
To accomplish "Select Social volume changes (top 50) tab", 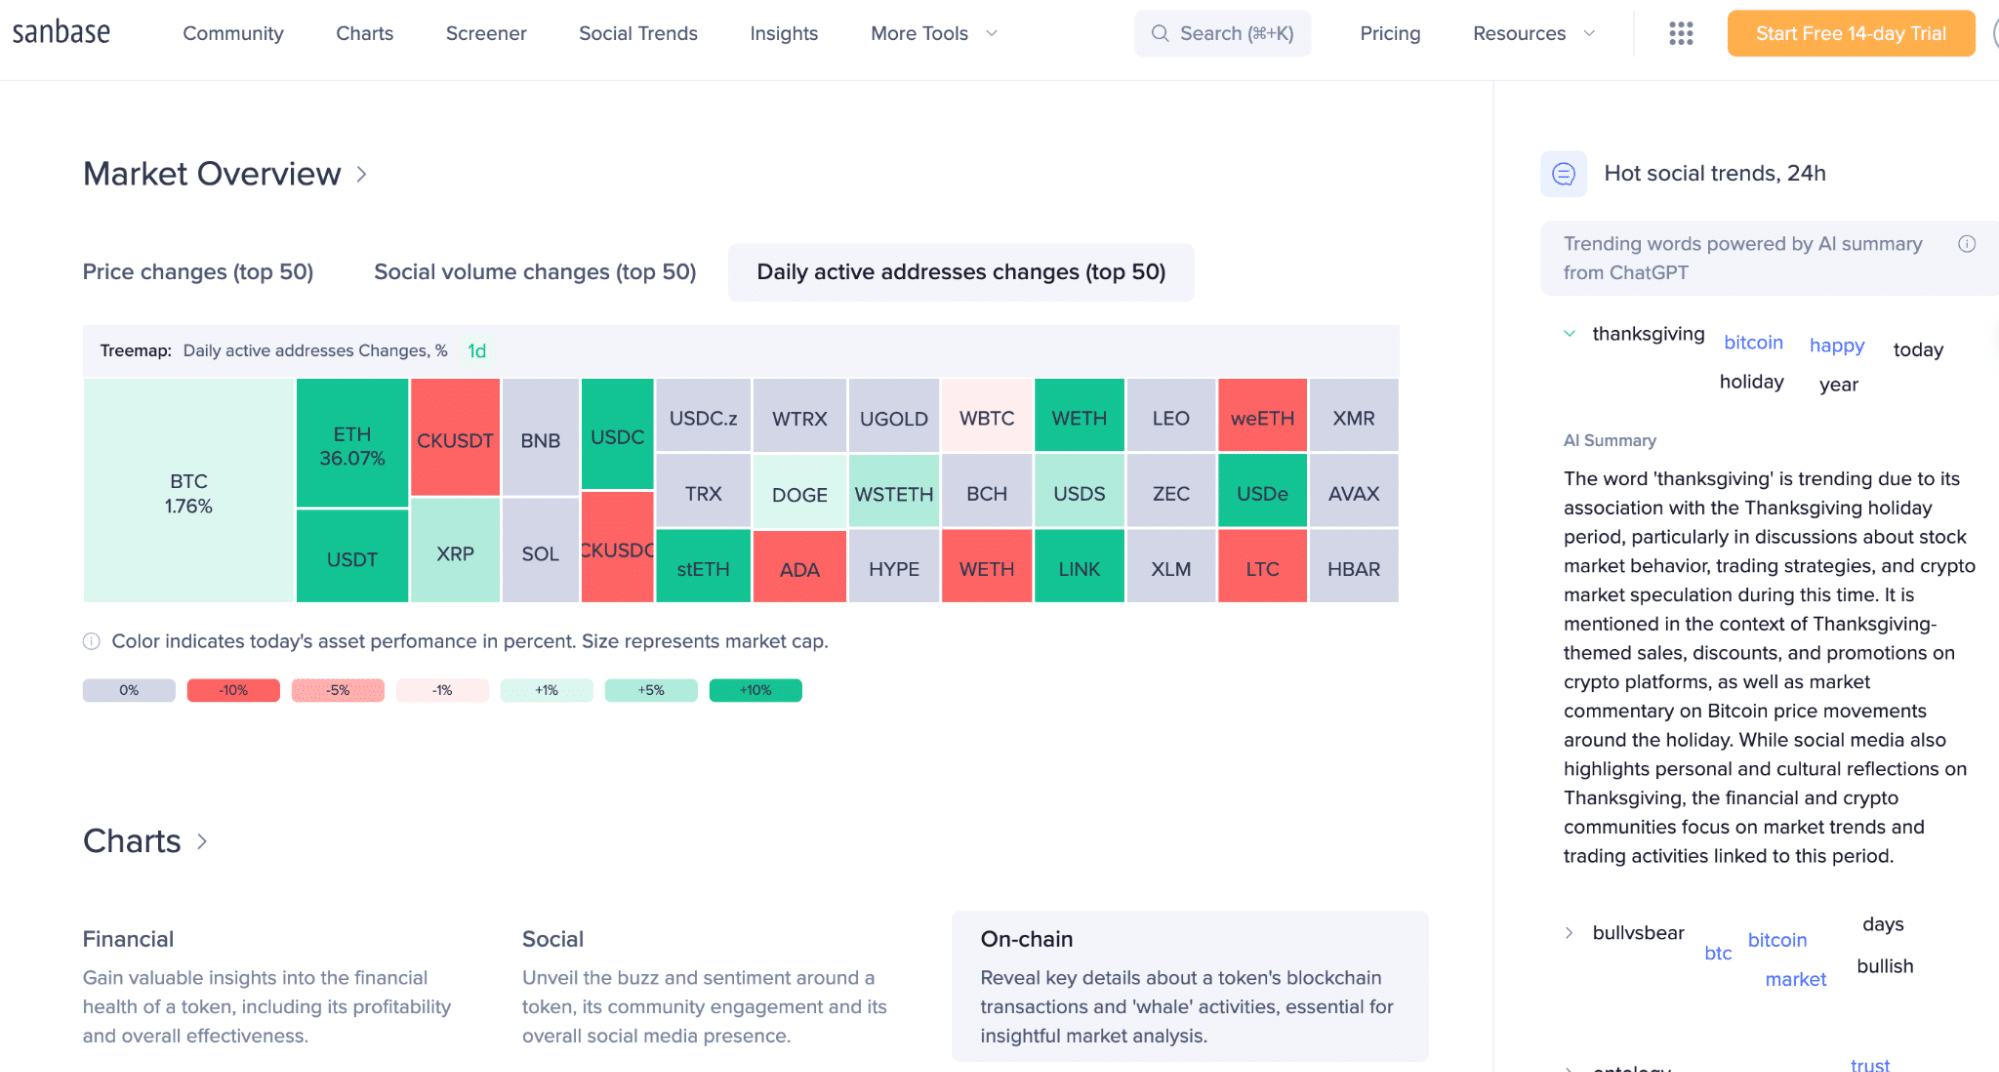I will 535,272.
